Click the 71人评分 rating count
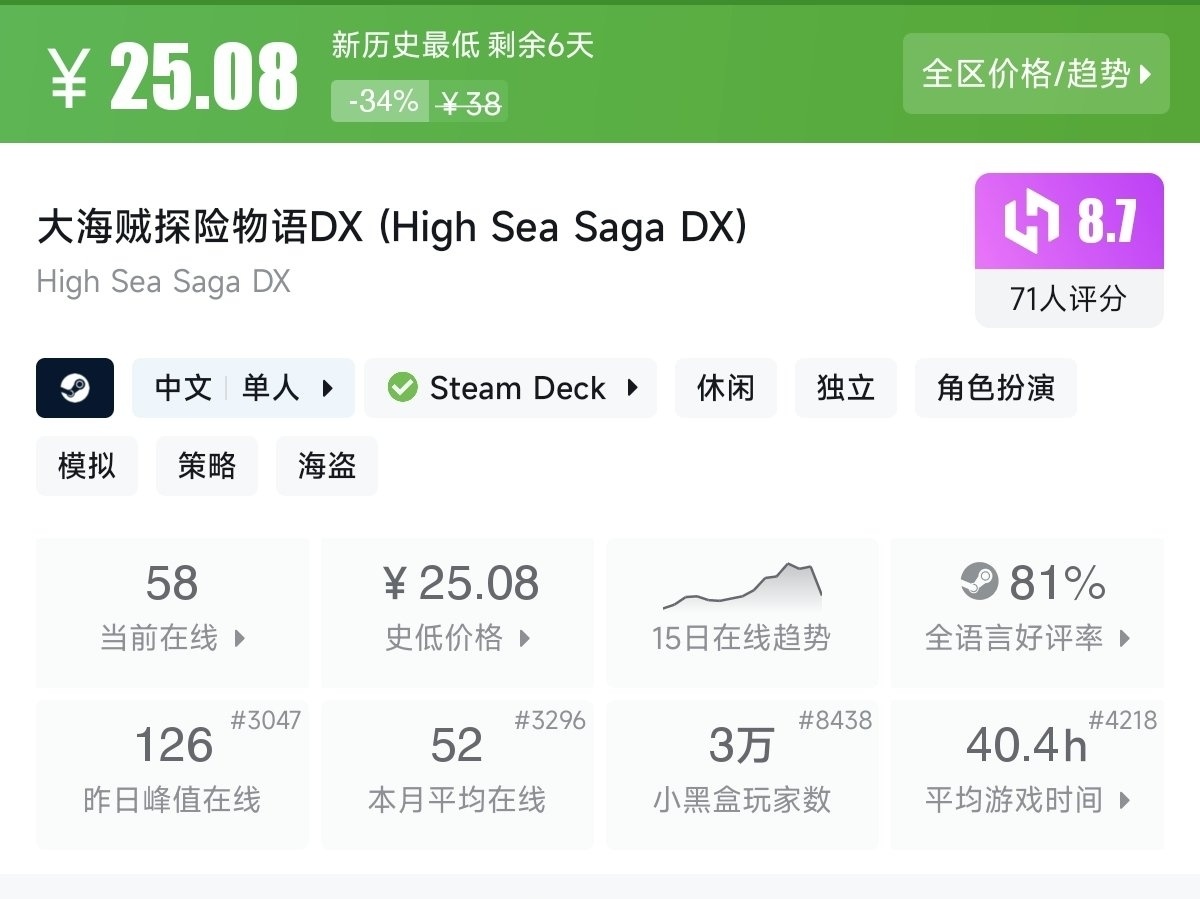The image size is (1200, 899). (x=1068, y=298)
